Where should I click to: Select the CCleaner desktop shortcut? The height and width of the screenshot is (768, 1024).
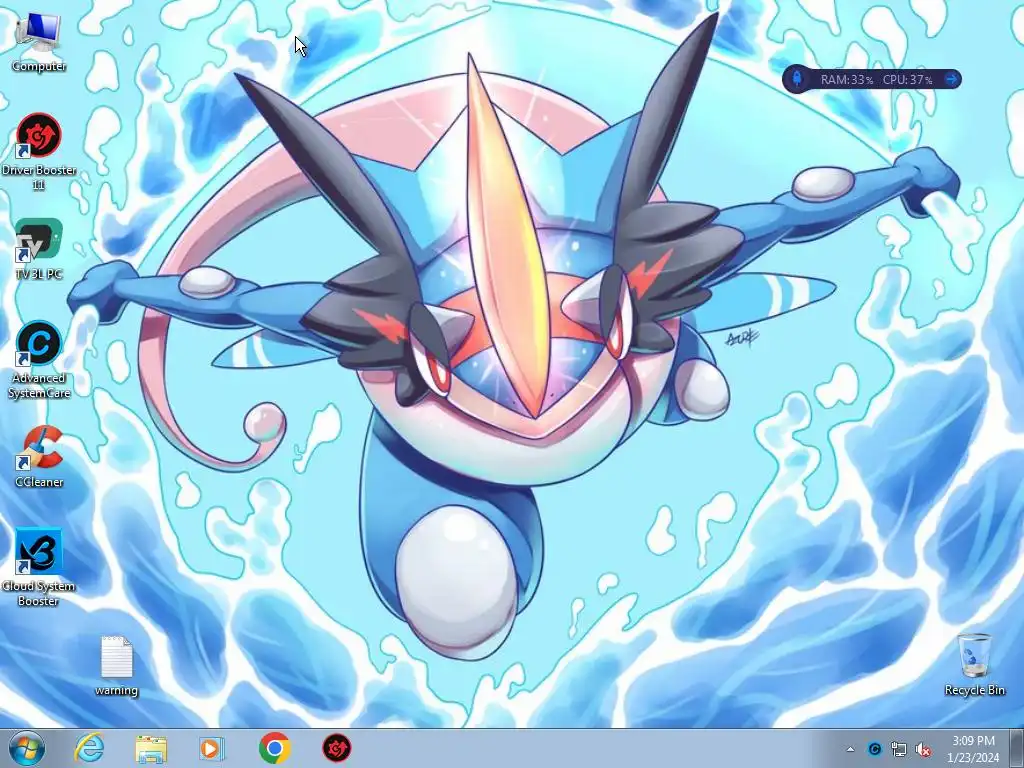tap(39, 456)
